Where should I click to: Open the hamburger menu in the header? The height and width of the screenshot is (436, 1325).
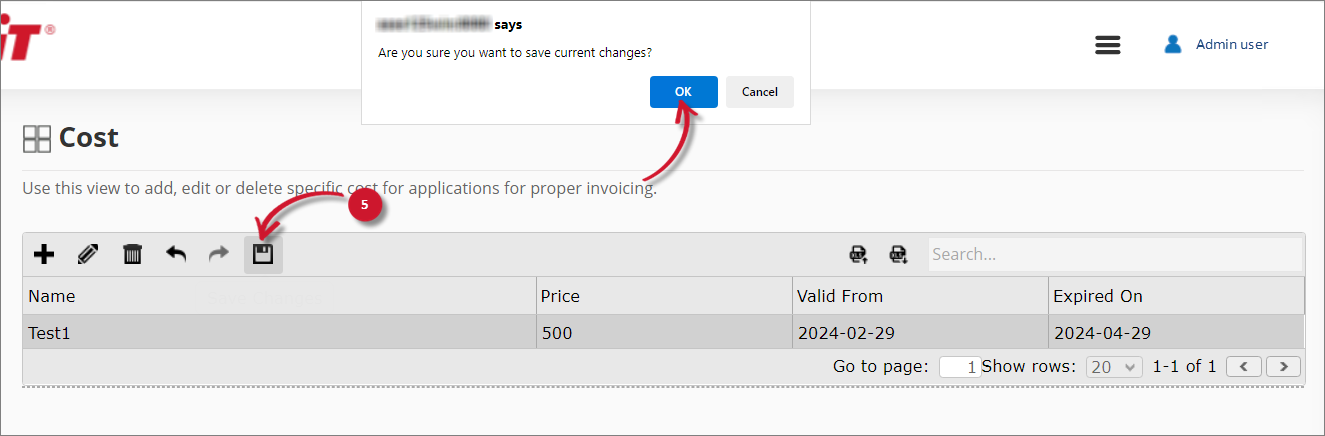[x=1108, y=45]
